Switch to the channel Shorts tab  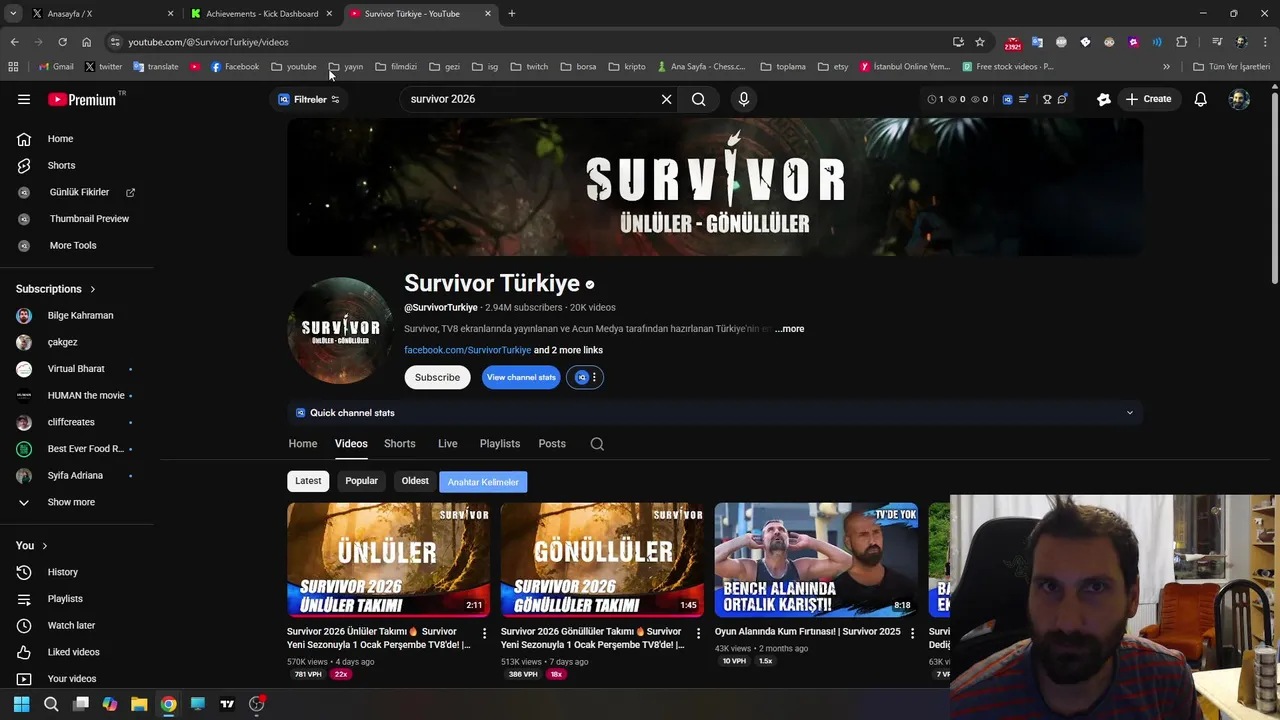pos(399,444)
